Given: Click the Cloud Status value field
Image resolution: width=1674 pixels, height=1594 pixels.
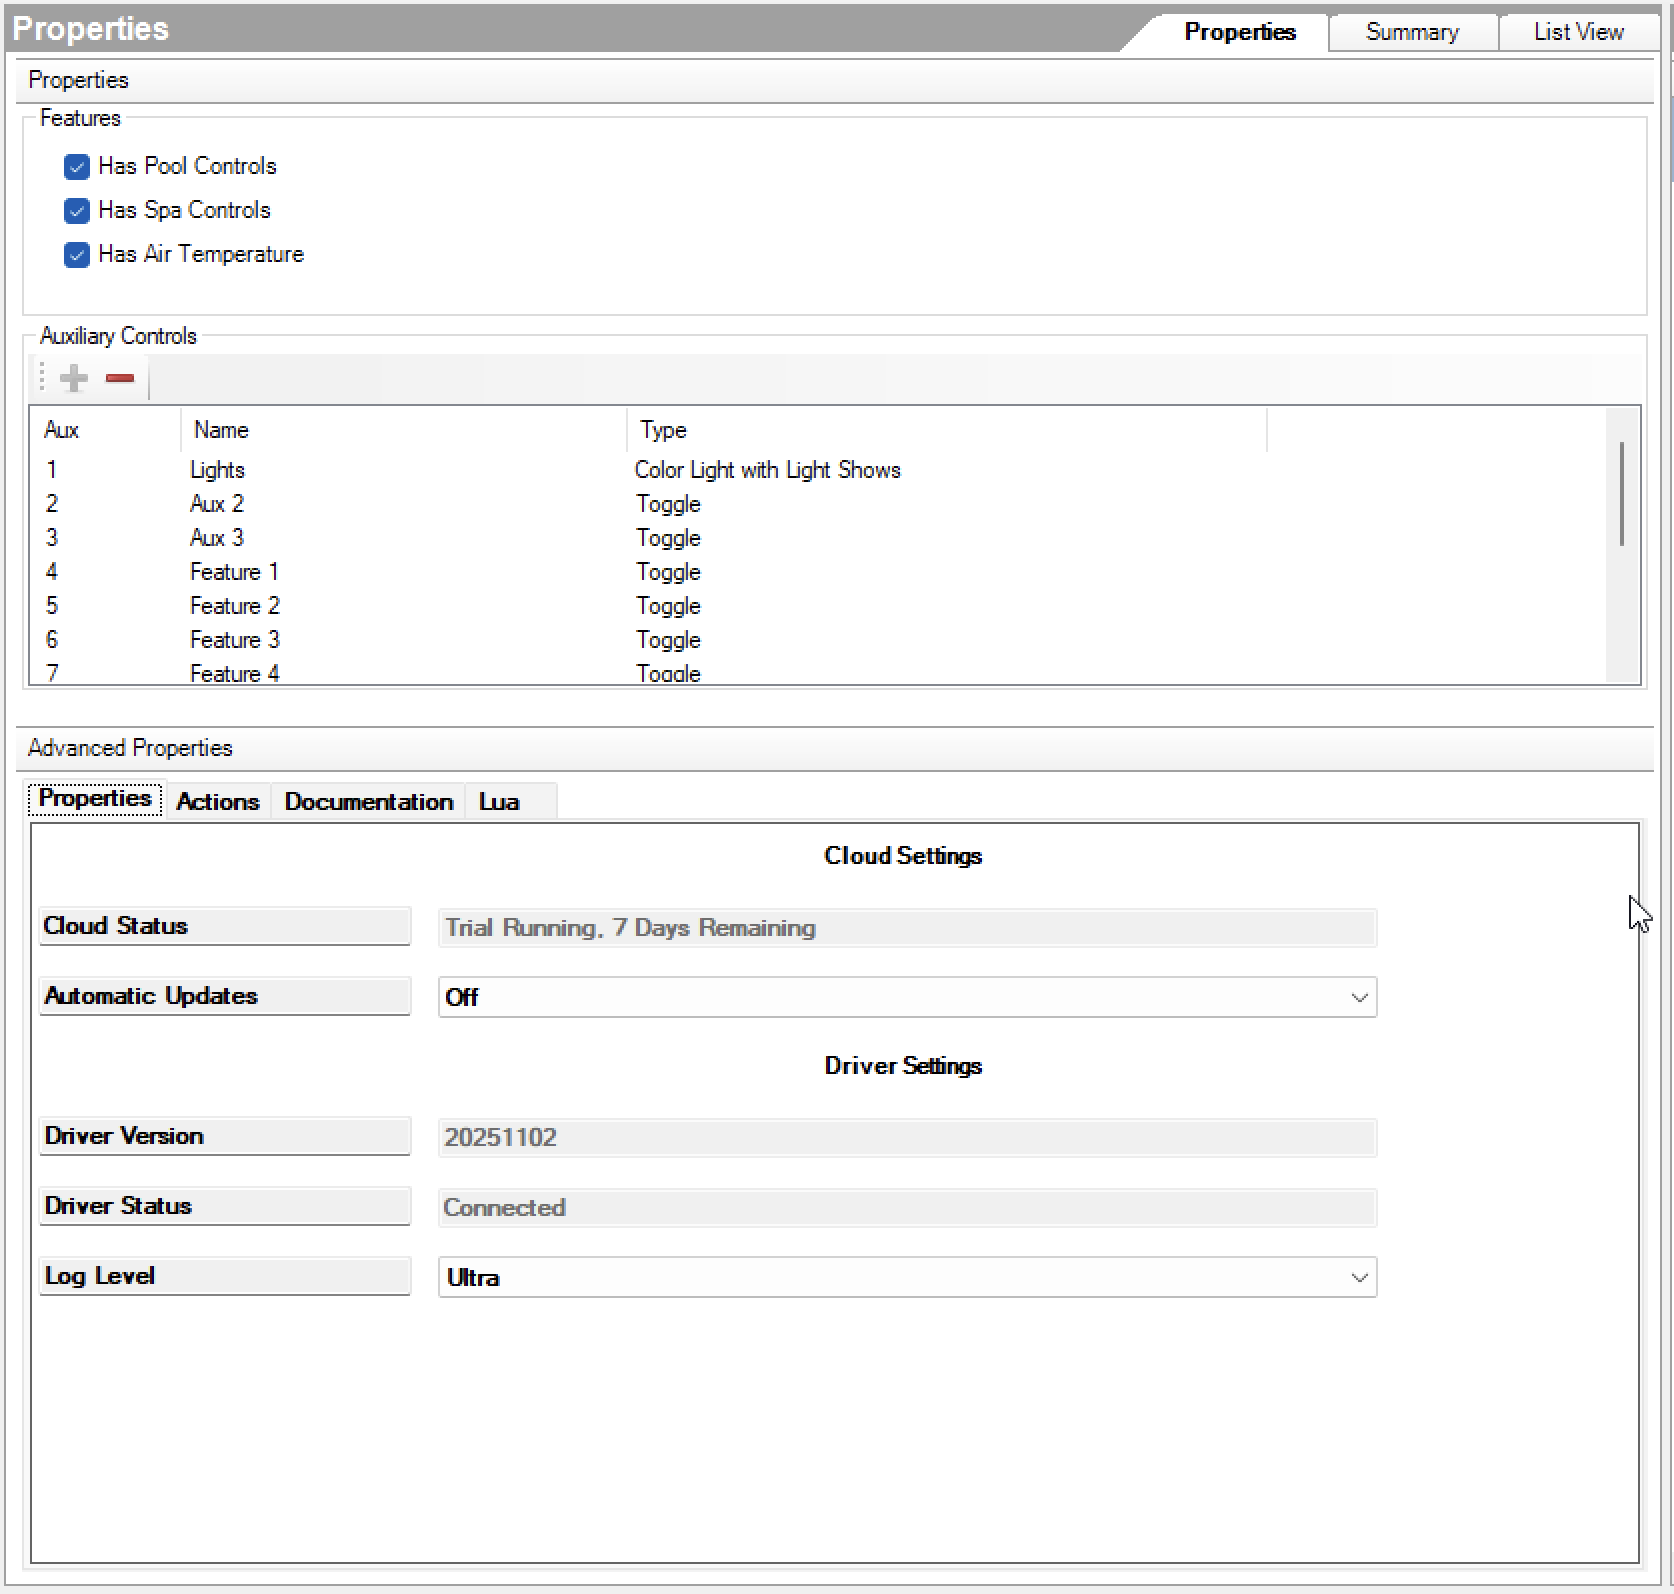Looking at the screenshot, I should (x=907, y=928).
